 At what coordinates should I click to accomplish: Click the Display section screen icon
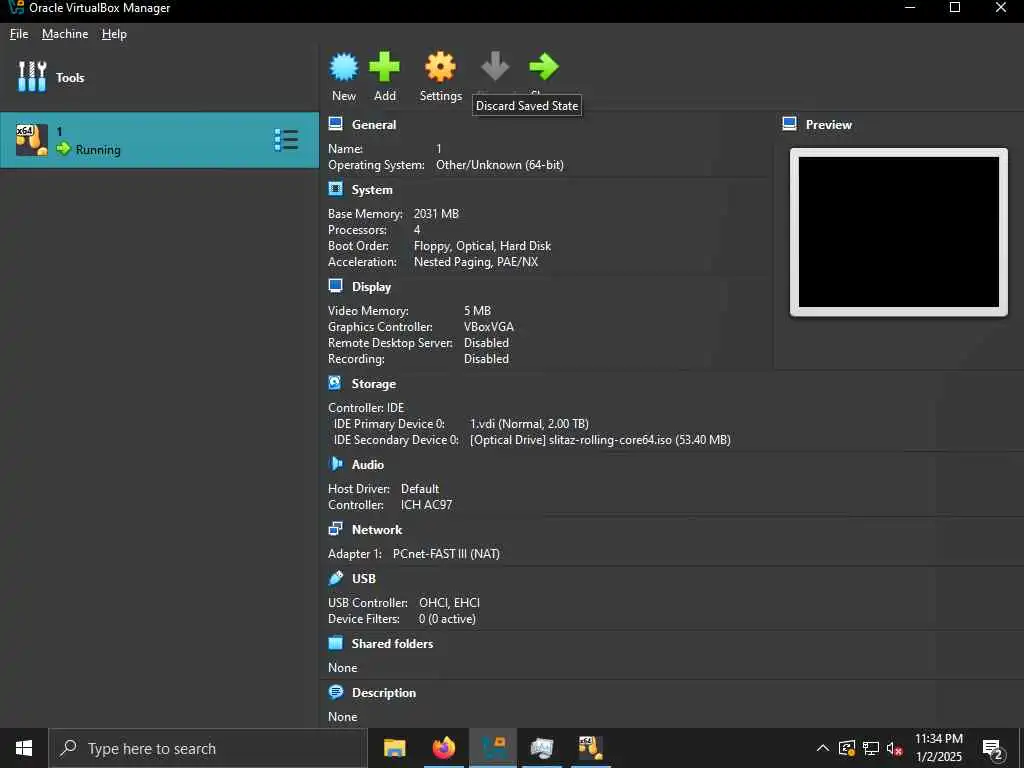coord(336,286)
